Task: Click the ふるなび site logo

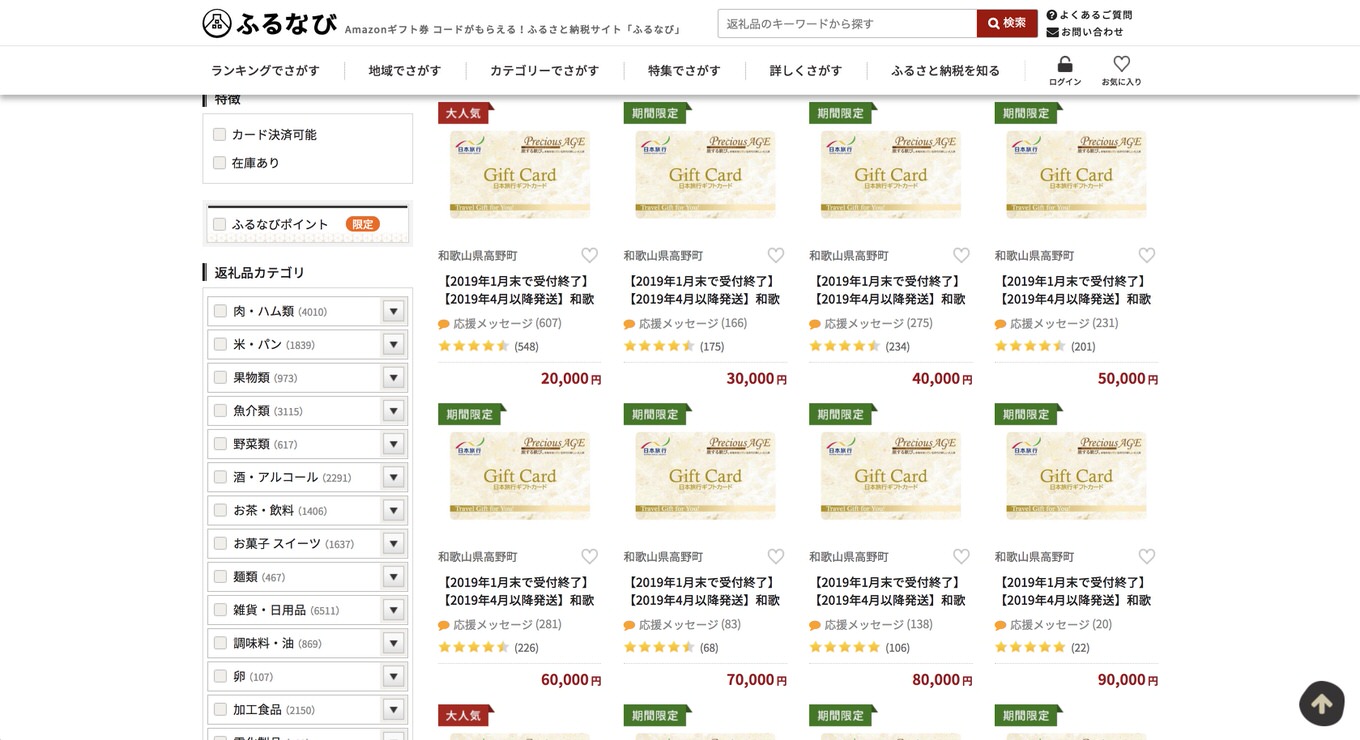Action: [270, 23]
